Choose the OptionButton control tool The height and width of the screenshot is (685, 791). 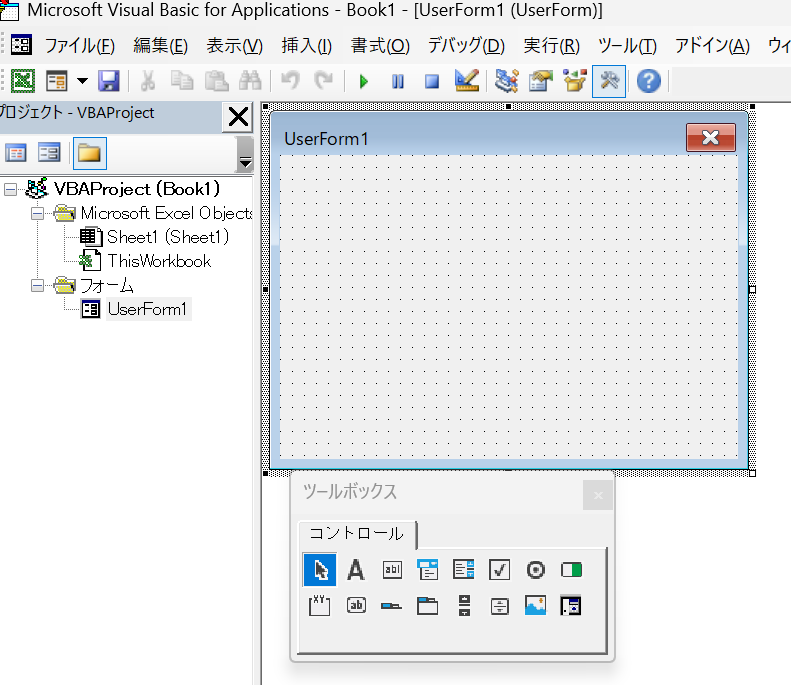[535, 570]
